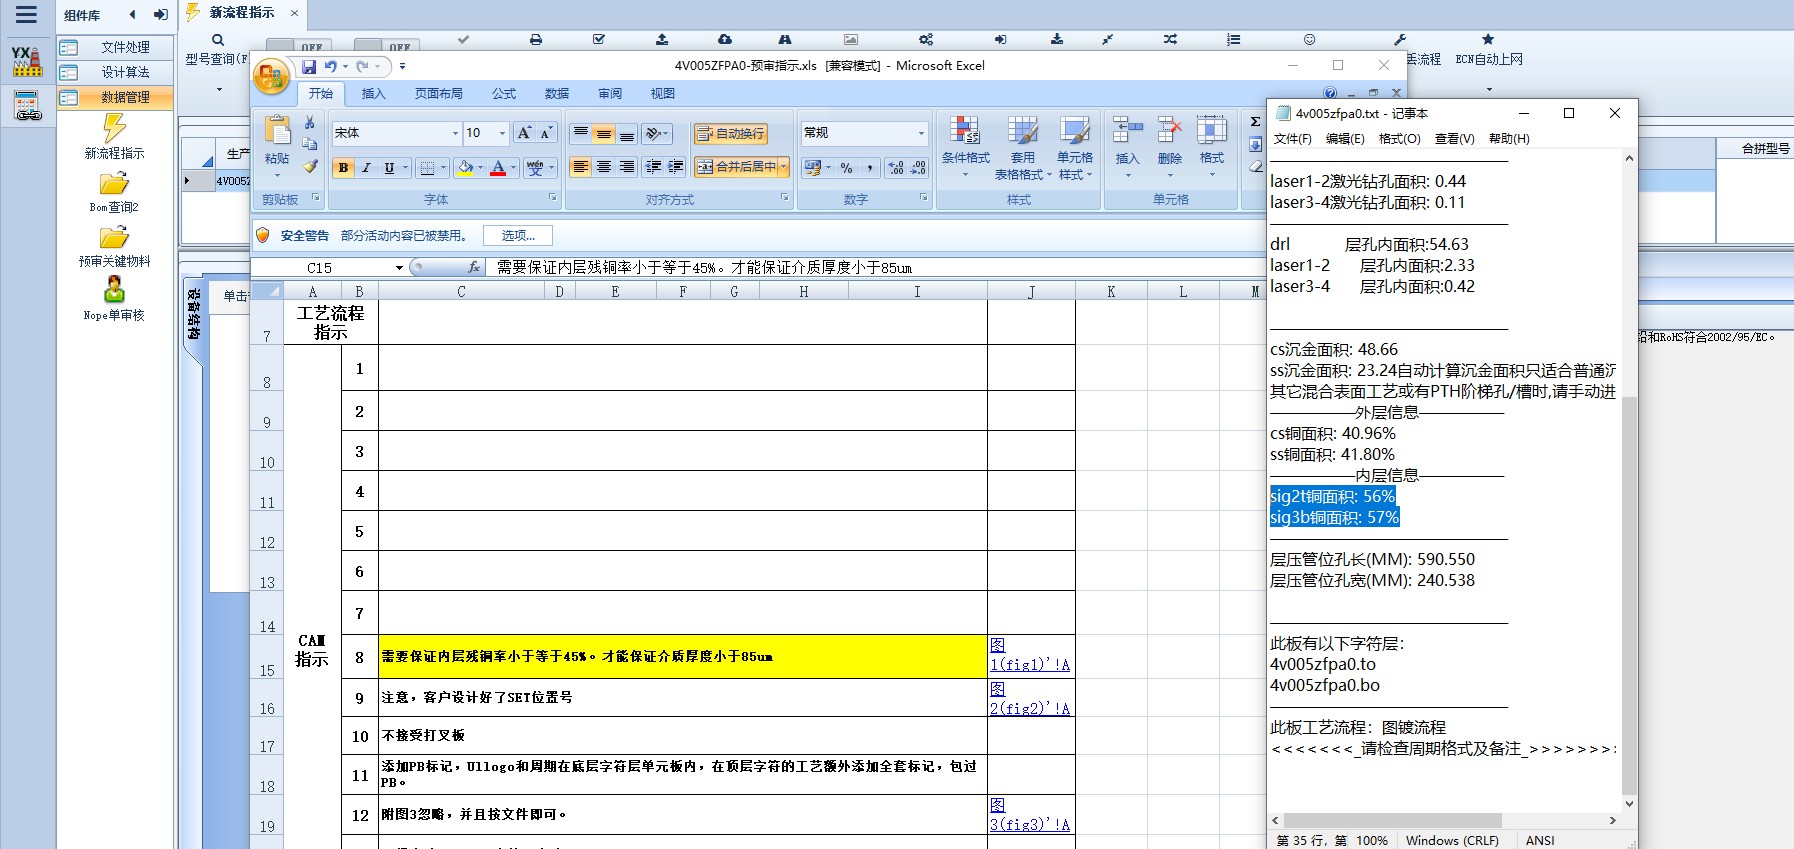Open the font size dropdown showing 10

[502, 133]
